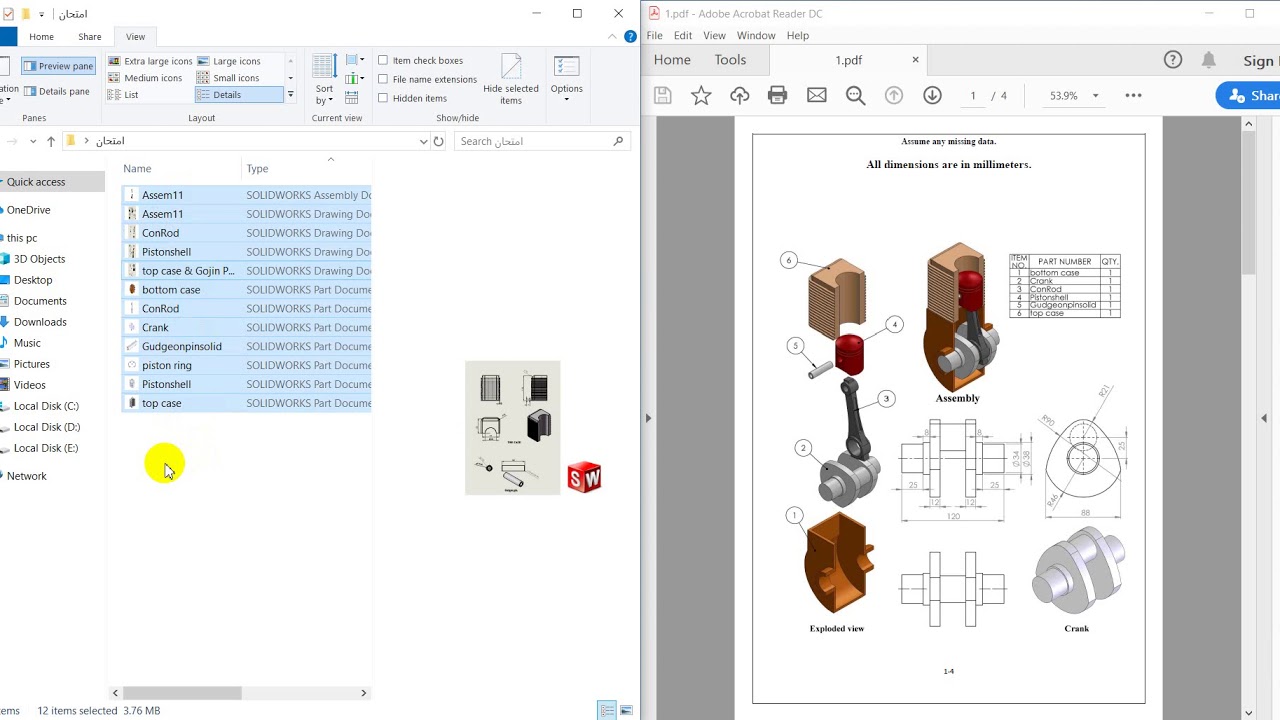Open the Options dropdown arrow

point(566,101)
